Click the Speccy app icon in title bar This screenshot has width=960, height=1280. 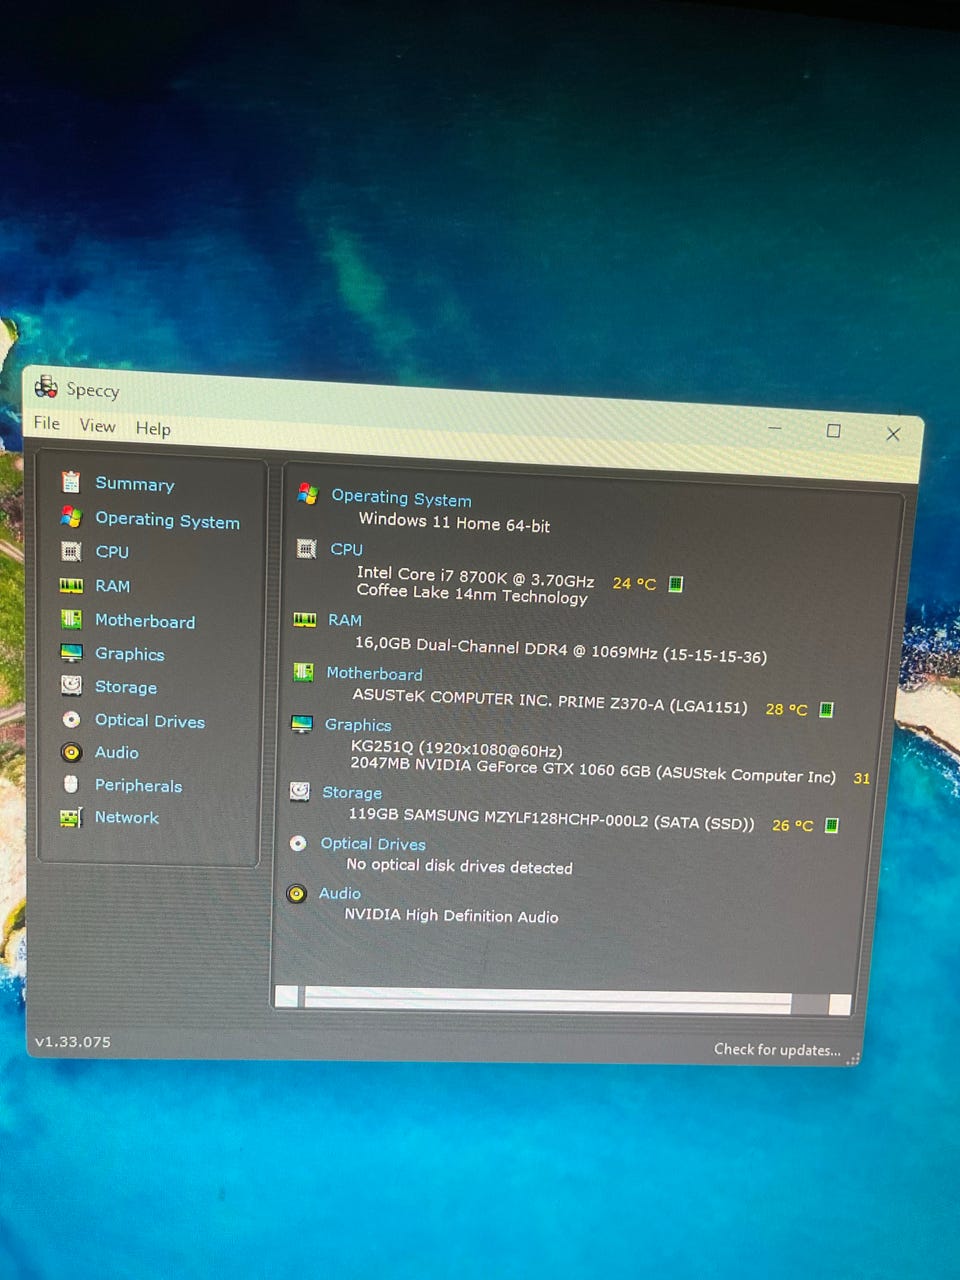[x=46, y=386]
